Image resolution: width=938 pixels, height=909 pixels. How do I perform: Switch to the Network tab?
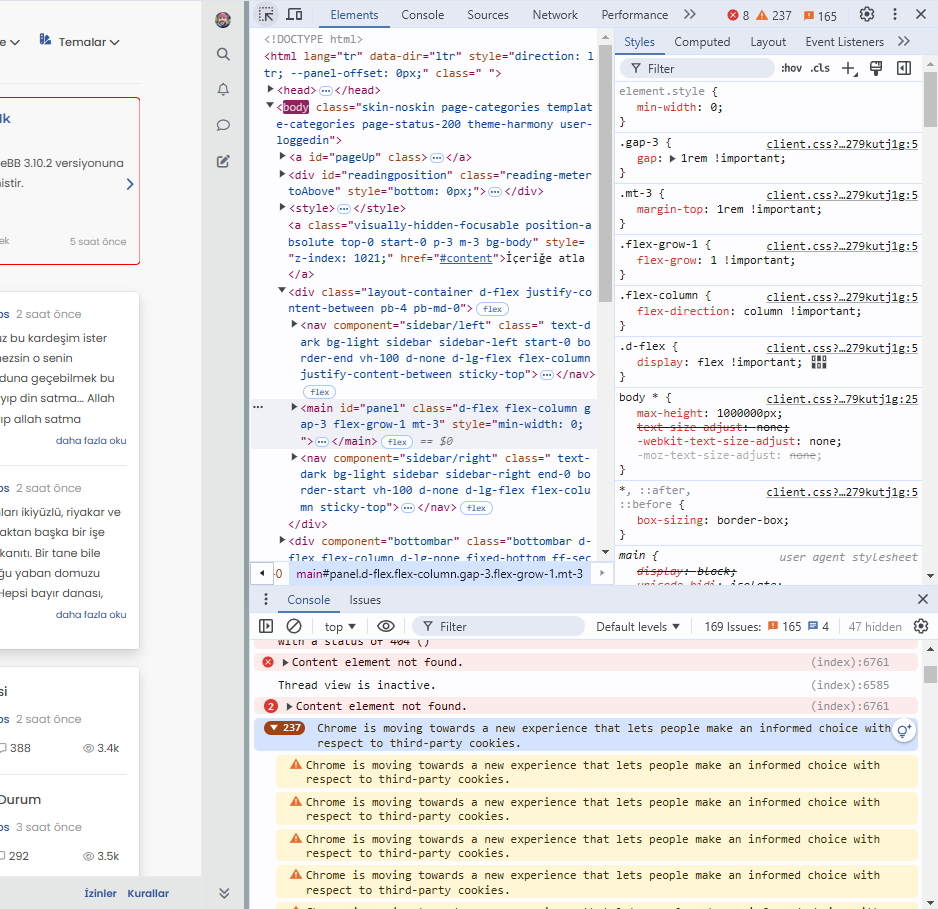tap(555, 15)
